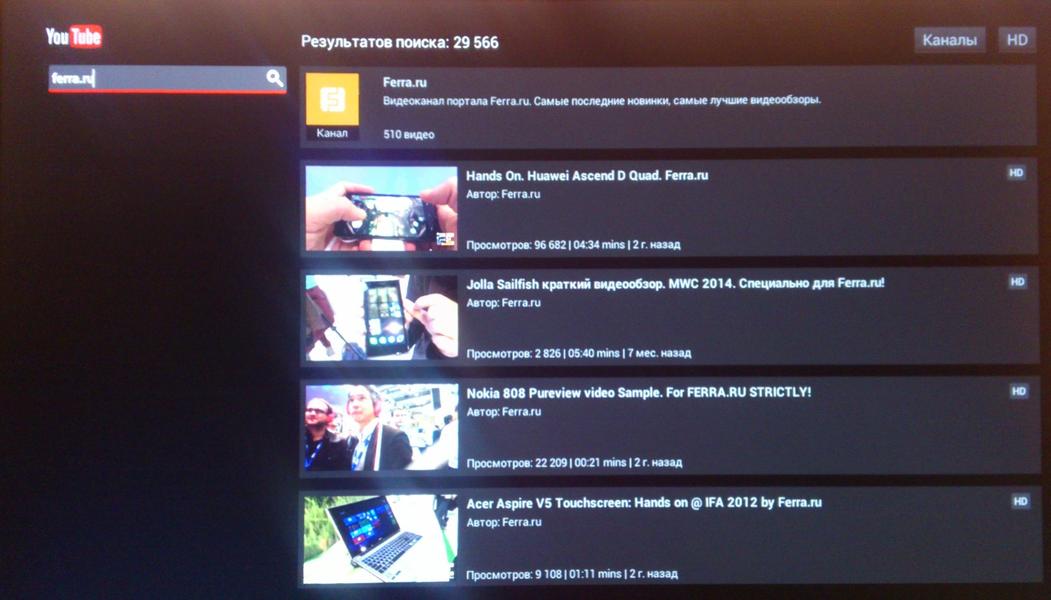Select Просмотров: 9 108 stats line
Viewport: 1051px width, 600px height.
pos(572,574)
